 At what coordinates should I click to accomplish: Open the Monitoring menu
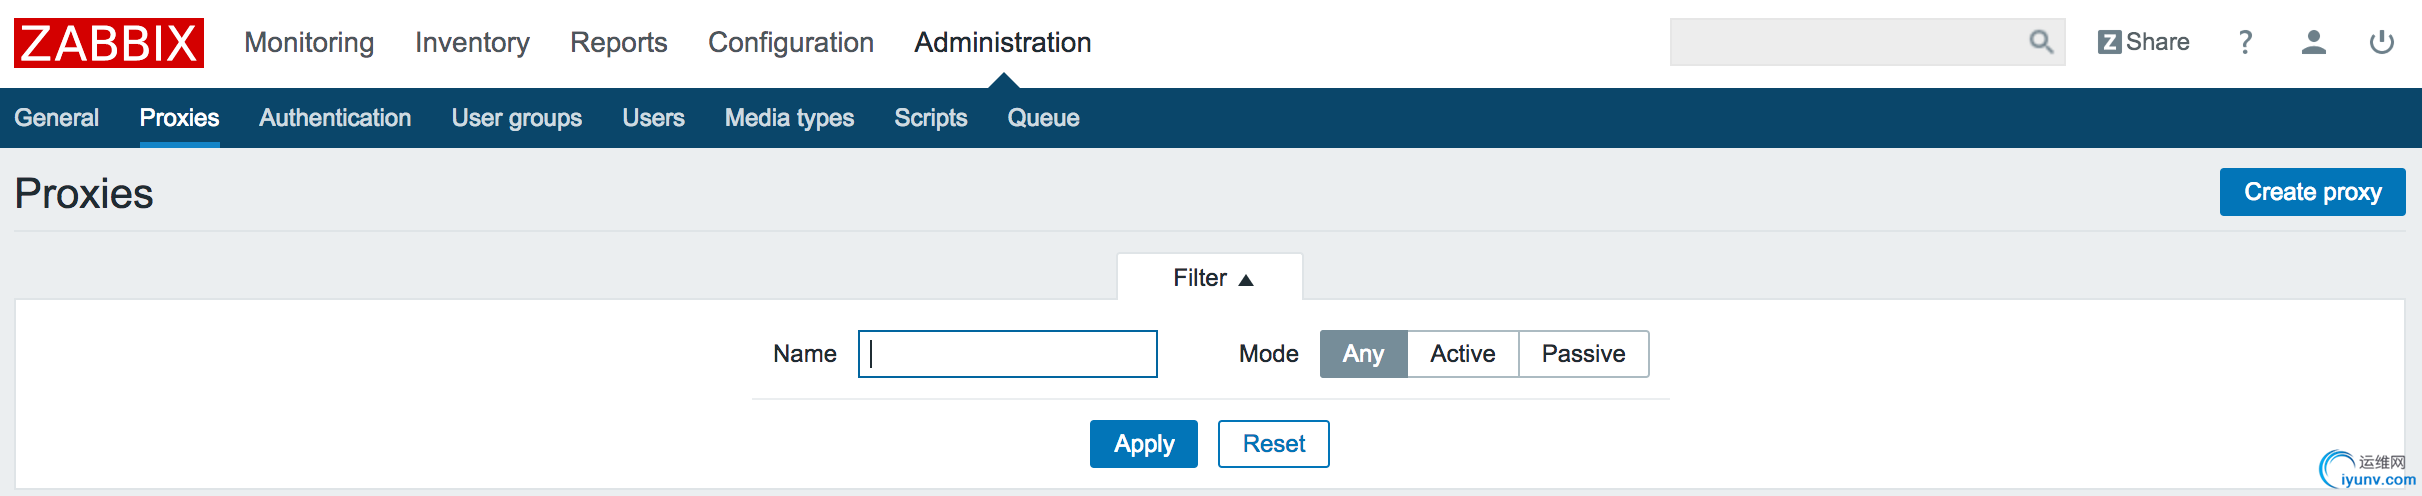pyautogui.click(x=309, y=43)
